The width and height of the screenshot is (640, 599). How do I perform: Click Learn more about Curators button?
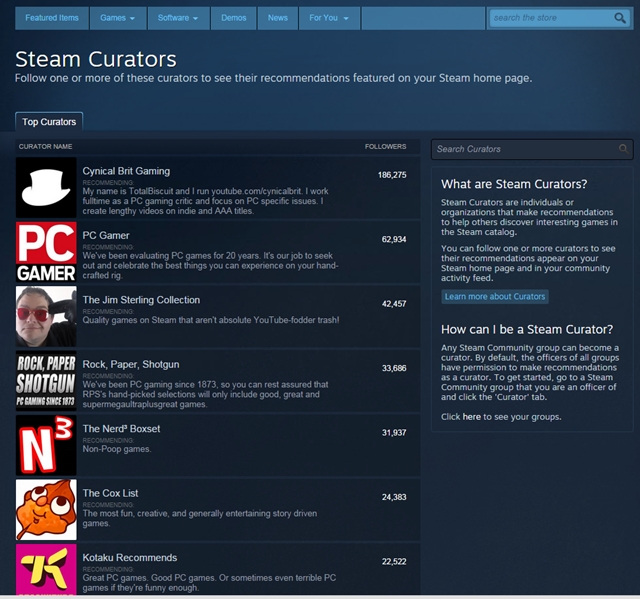tap(495, 297)
